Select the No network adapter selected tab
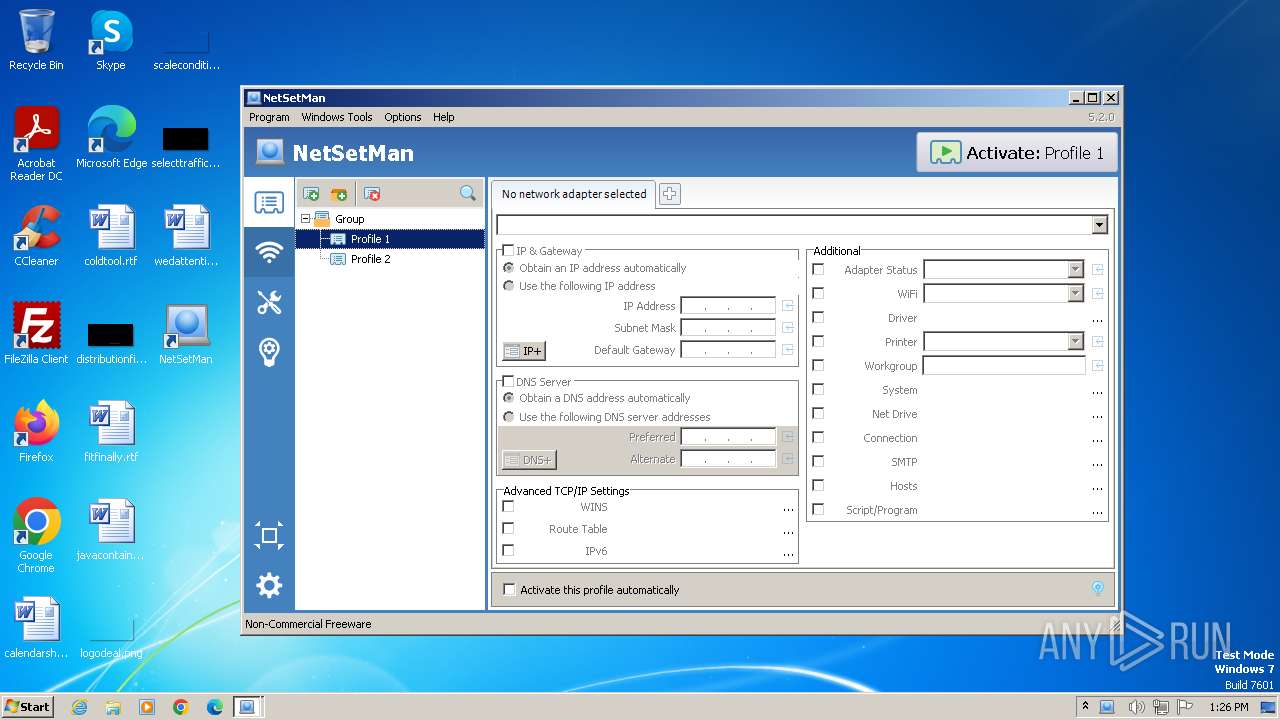1280x720 pixels. click(x=574, y=194)
